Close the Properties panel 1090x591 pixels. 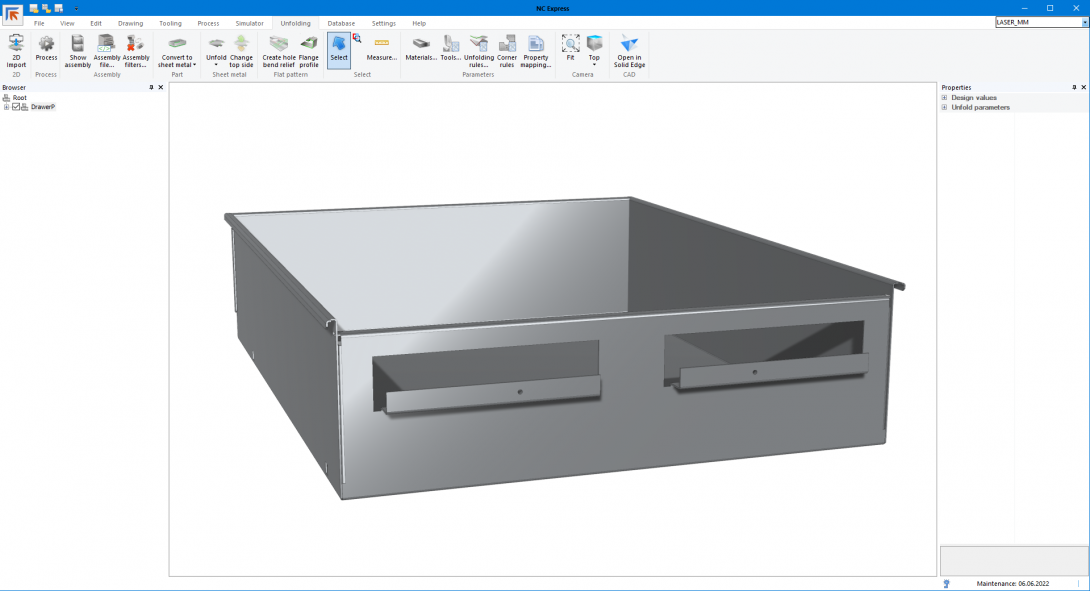tap(1084, 88)
